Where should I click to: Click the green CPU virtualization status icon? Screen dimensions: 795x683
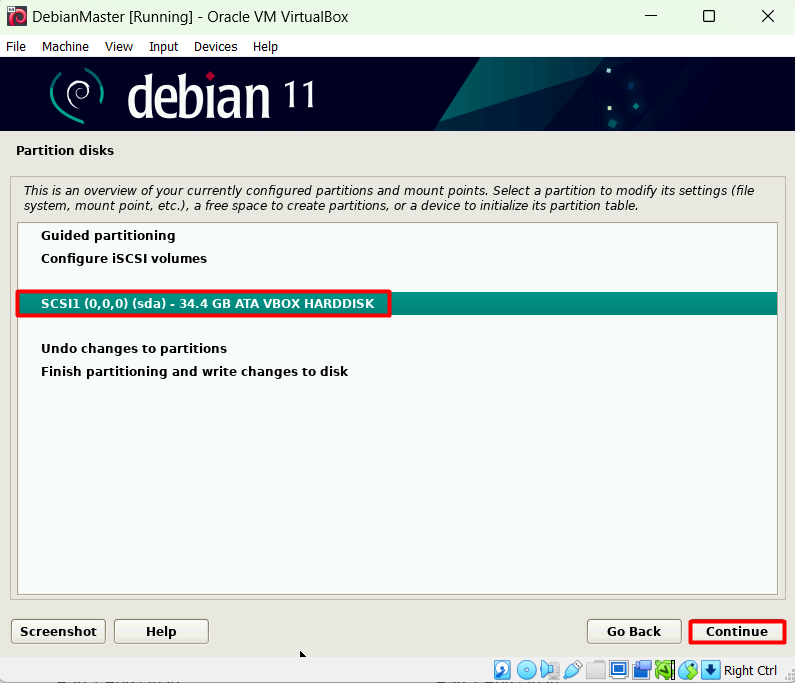665,670
